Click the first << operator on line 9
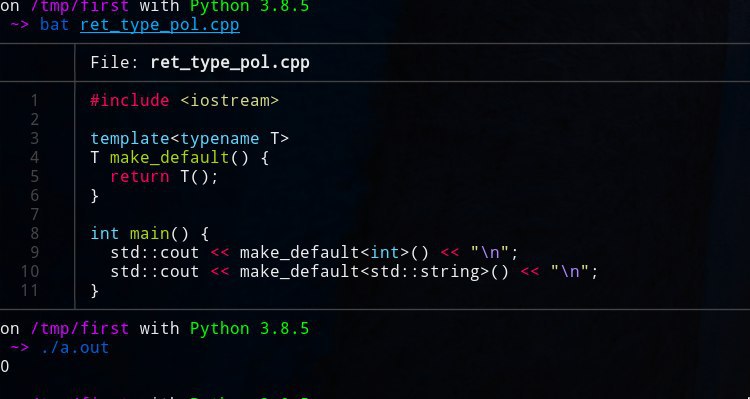Image resolution: width=750 pixels, height=399 pixels. click(x=220, y=253)
